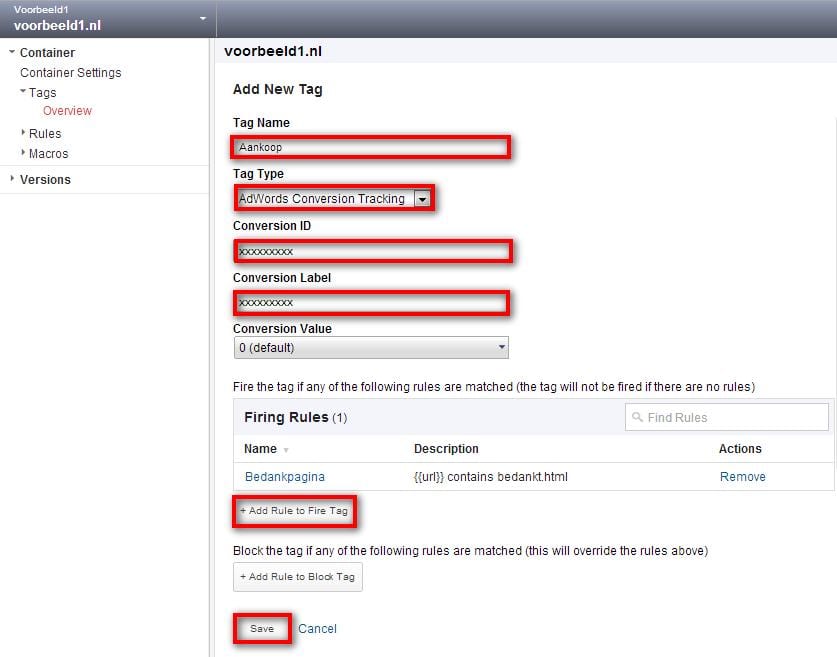Focus the Conversion Label input field

pos(371,303)
